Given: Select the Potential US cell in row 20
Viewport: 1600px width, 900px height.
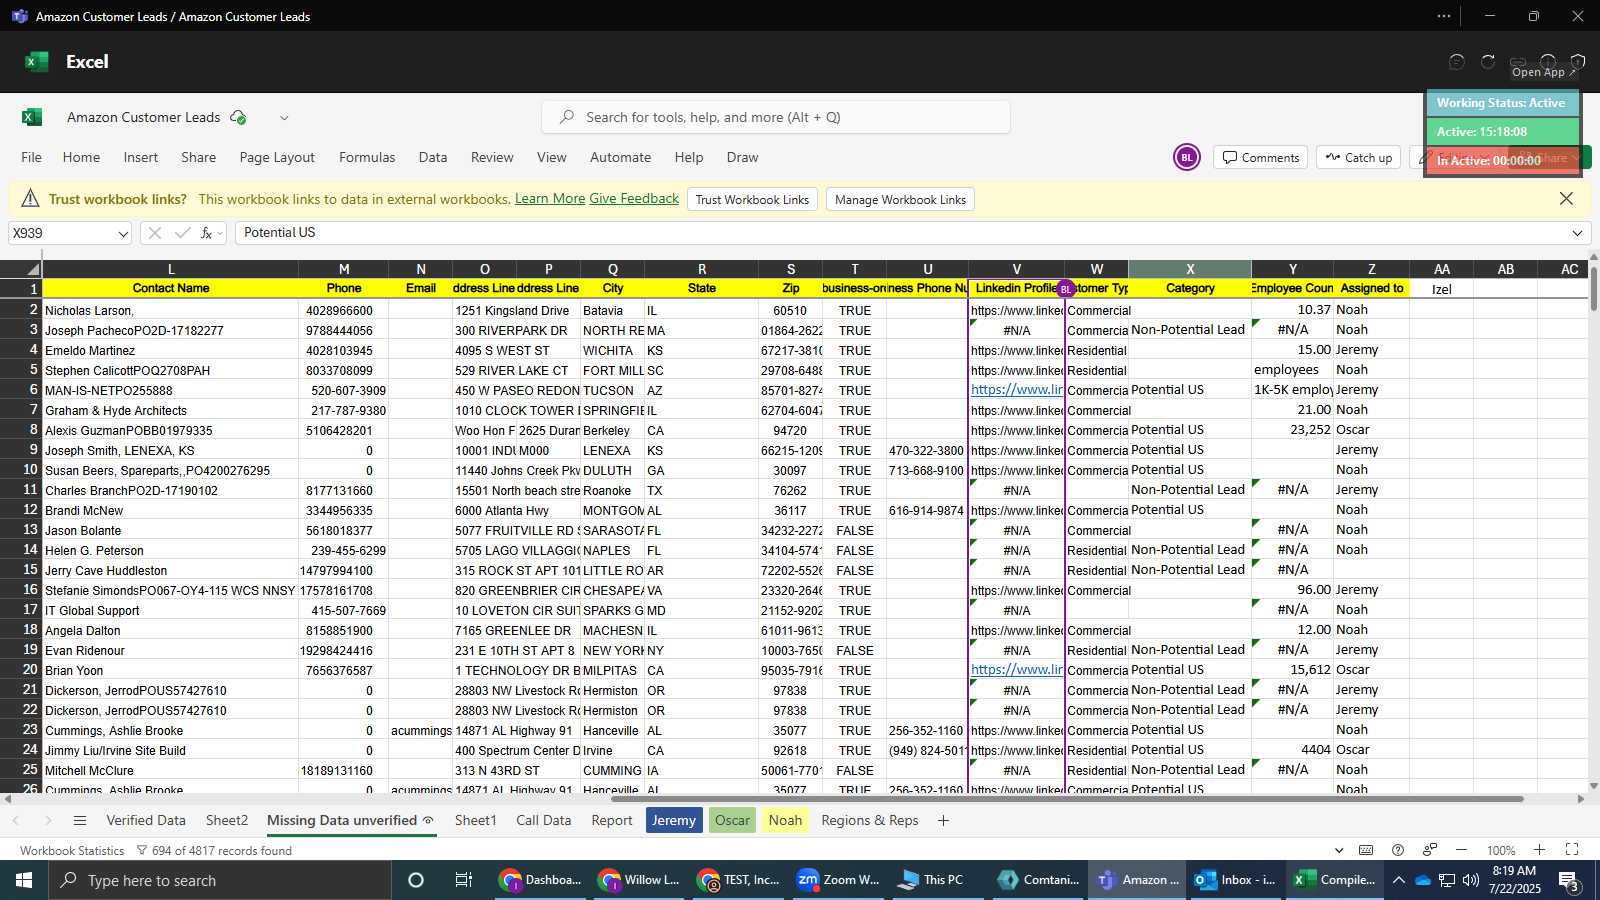Looking at the screenshot, I should pos(1190,670).
